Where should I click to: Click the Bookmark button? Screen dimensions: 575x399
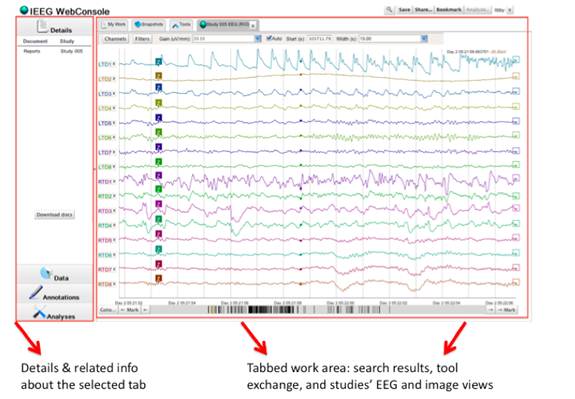pyautogui.click(x=448, y=10)
